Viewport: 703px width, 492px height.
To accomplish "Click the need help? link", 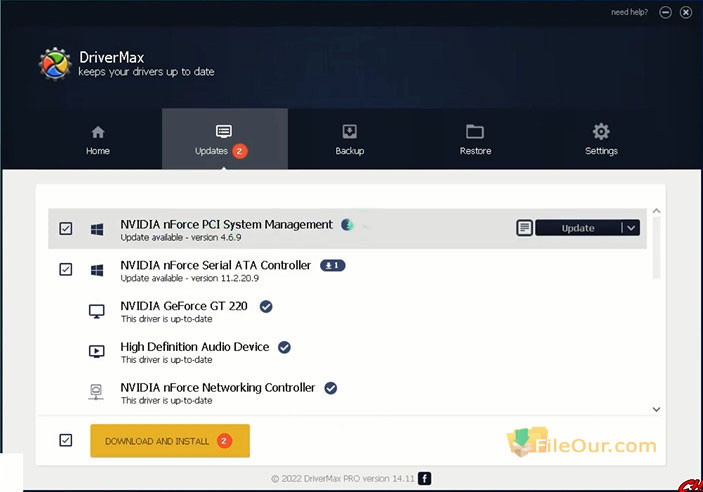I will (x=629, y=13).
